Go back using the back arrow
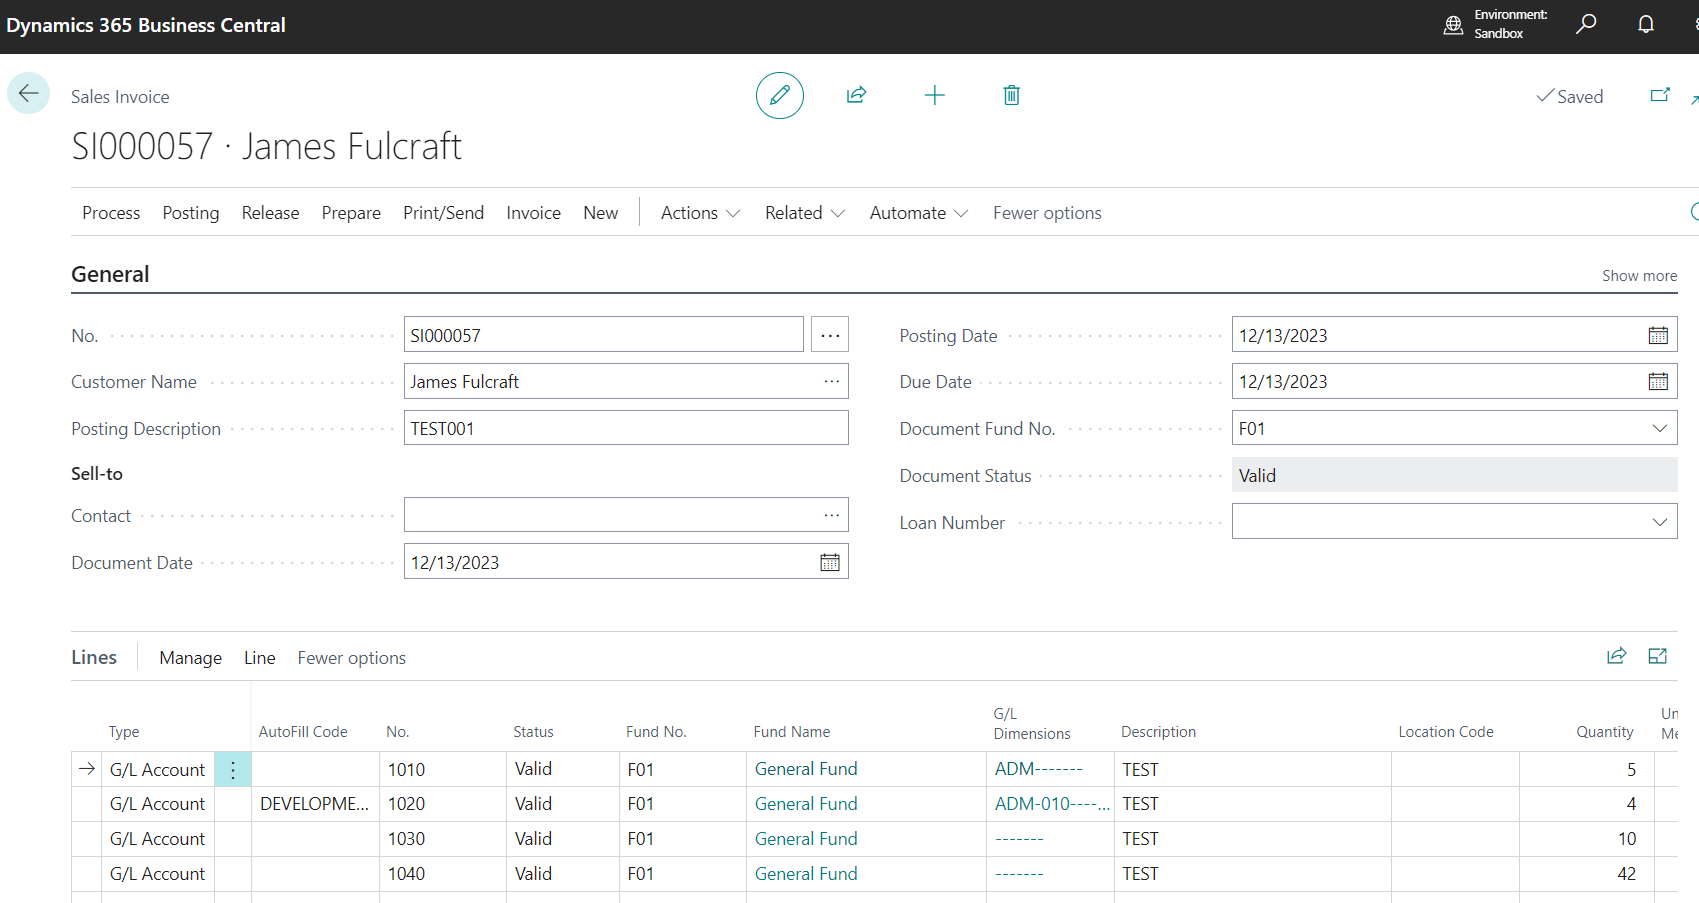 pyautogui.click(x=28, y=94)
